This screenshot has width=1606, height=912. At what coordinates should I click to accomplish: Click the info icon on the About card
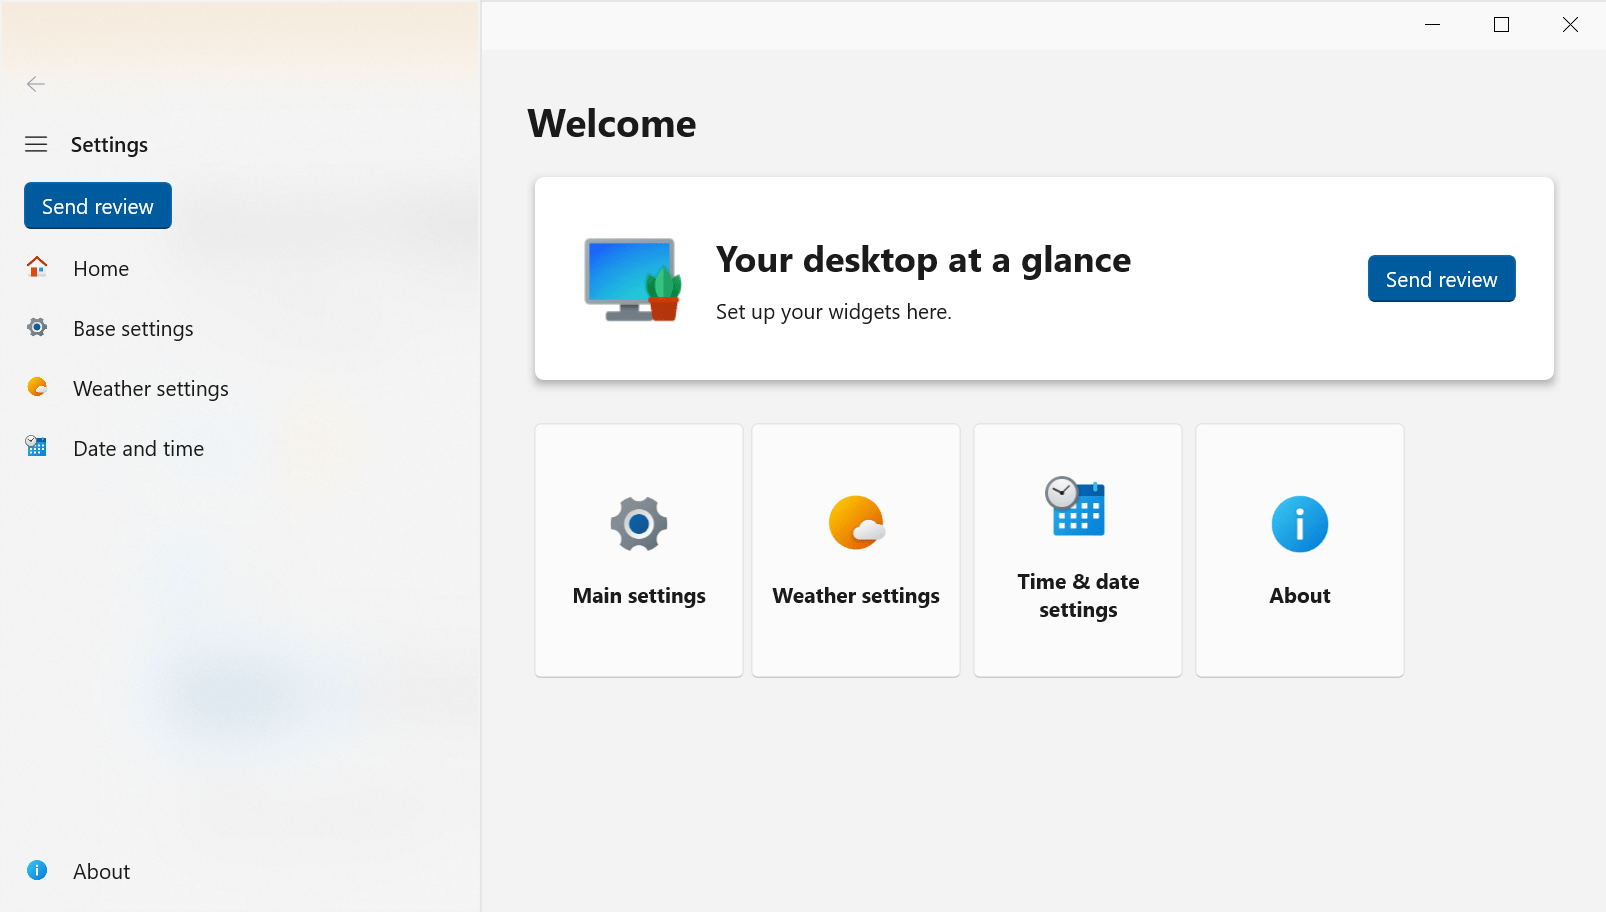click(1299, 523)
